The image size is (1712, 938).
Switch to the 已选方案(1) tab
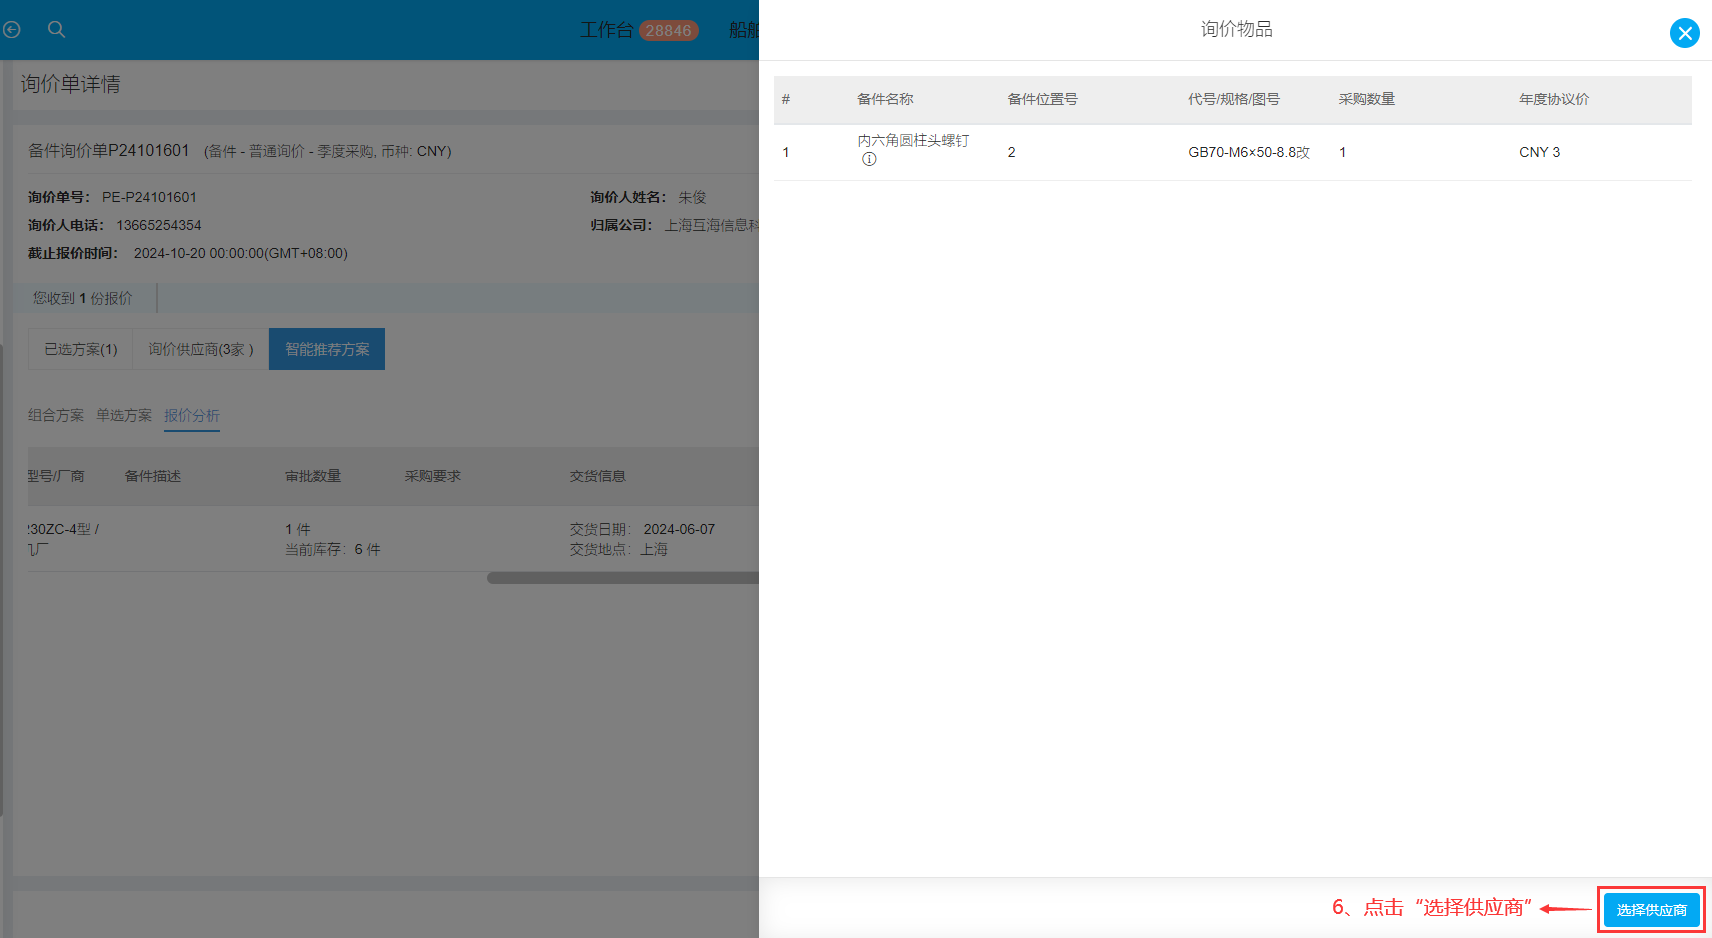(x=81, y=349)
